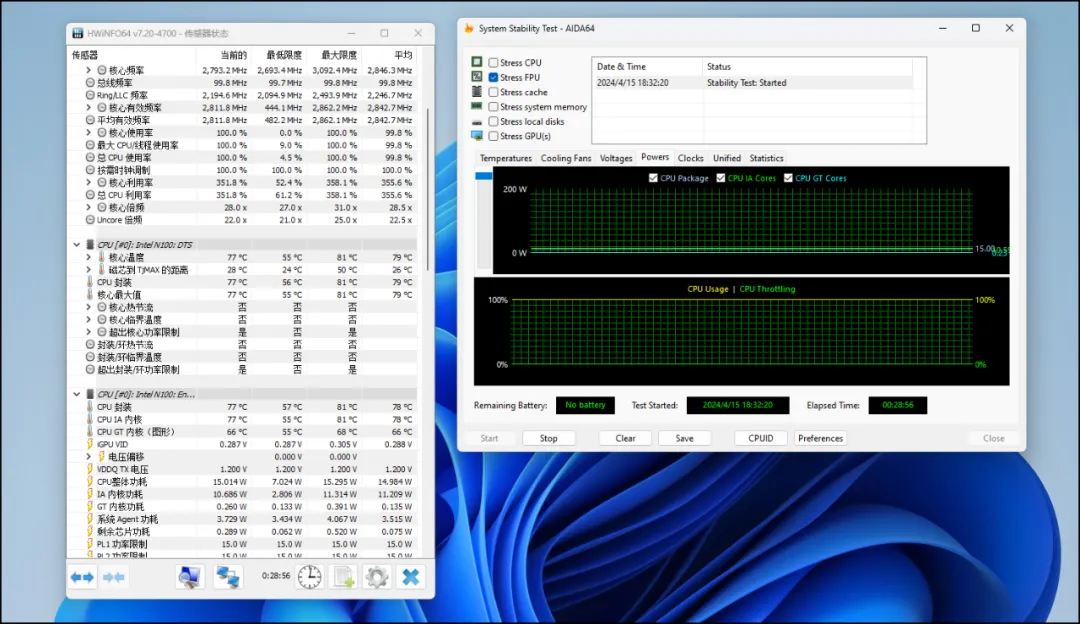Switch to the Temperatures tab
The width and height of the screenshot is (1080, 624).
tap(506, 158)
